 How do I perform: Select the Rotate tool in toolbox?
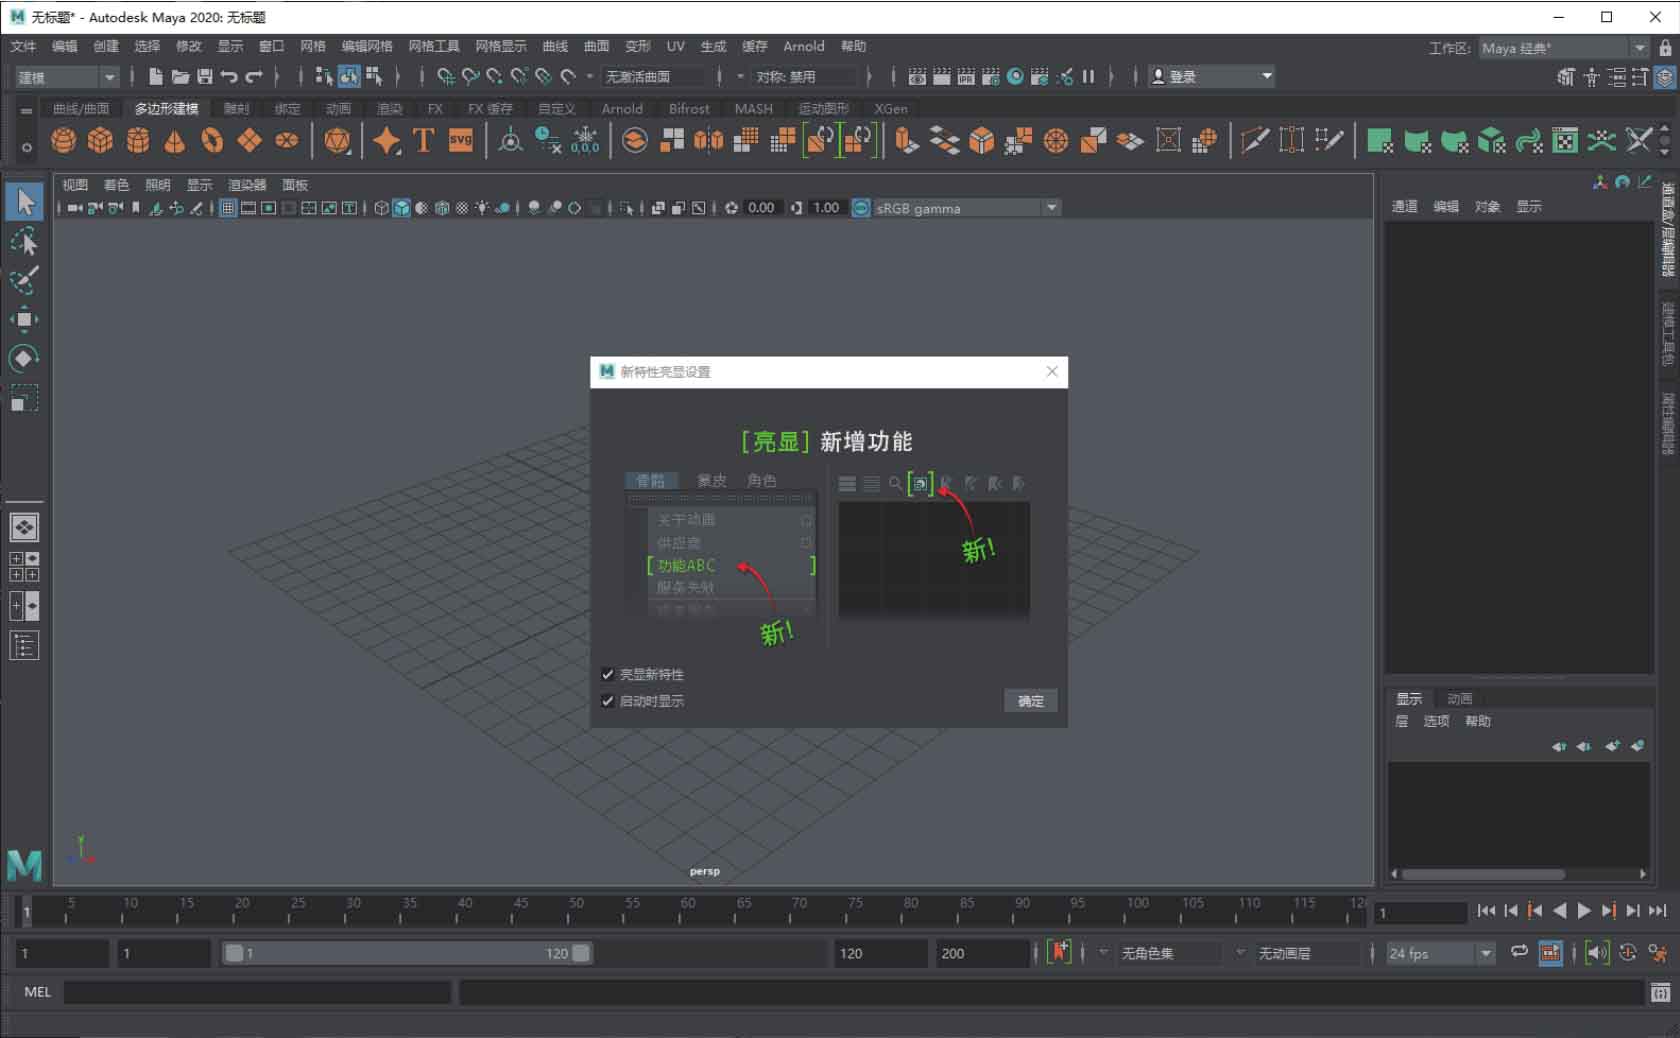[x=24, y=358]
